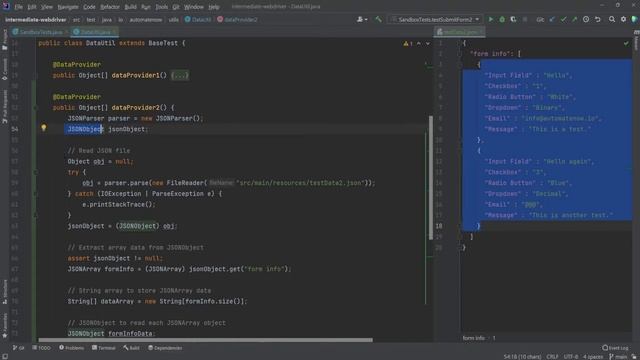Open the Window menu
640x360 pixels.
pyautogui.click(x=193, y=7)
